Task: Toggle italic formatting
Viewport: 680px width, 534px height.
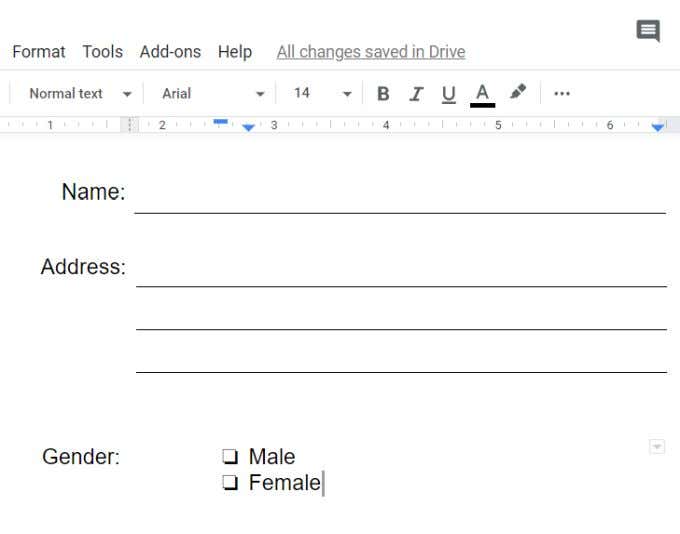Action: (416, 93)
